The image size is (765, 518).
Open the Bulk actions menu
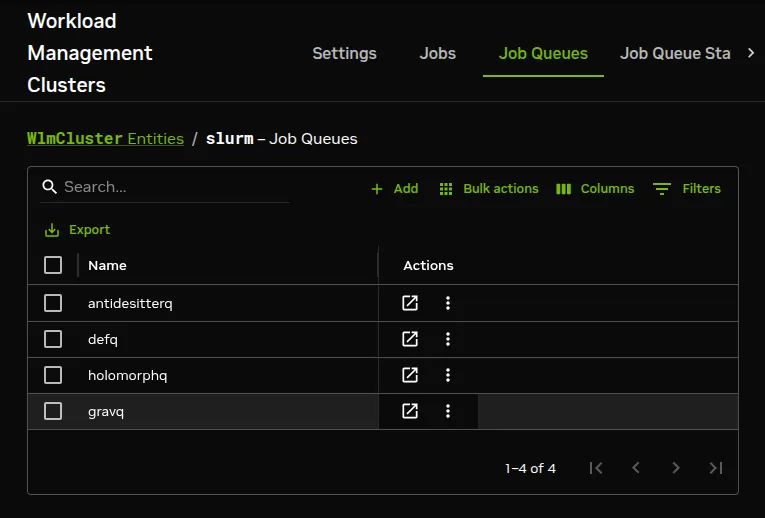[489, 189]
